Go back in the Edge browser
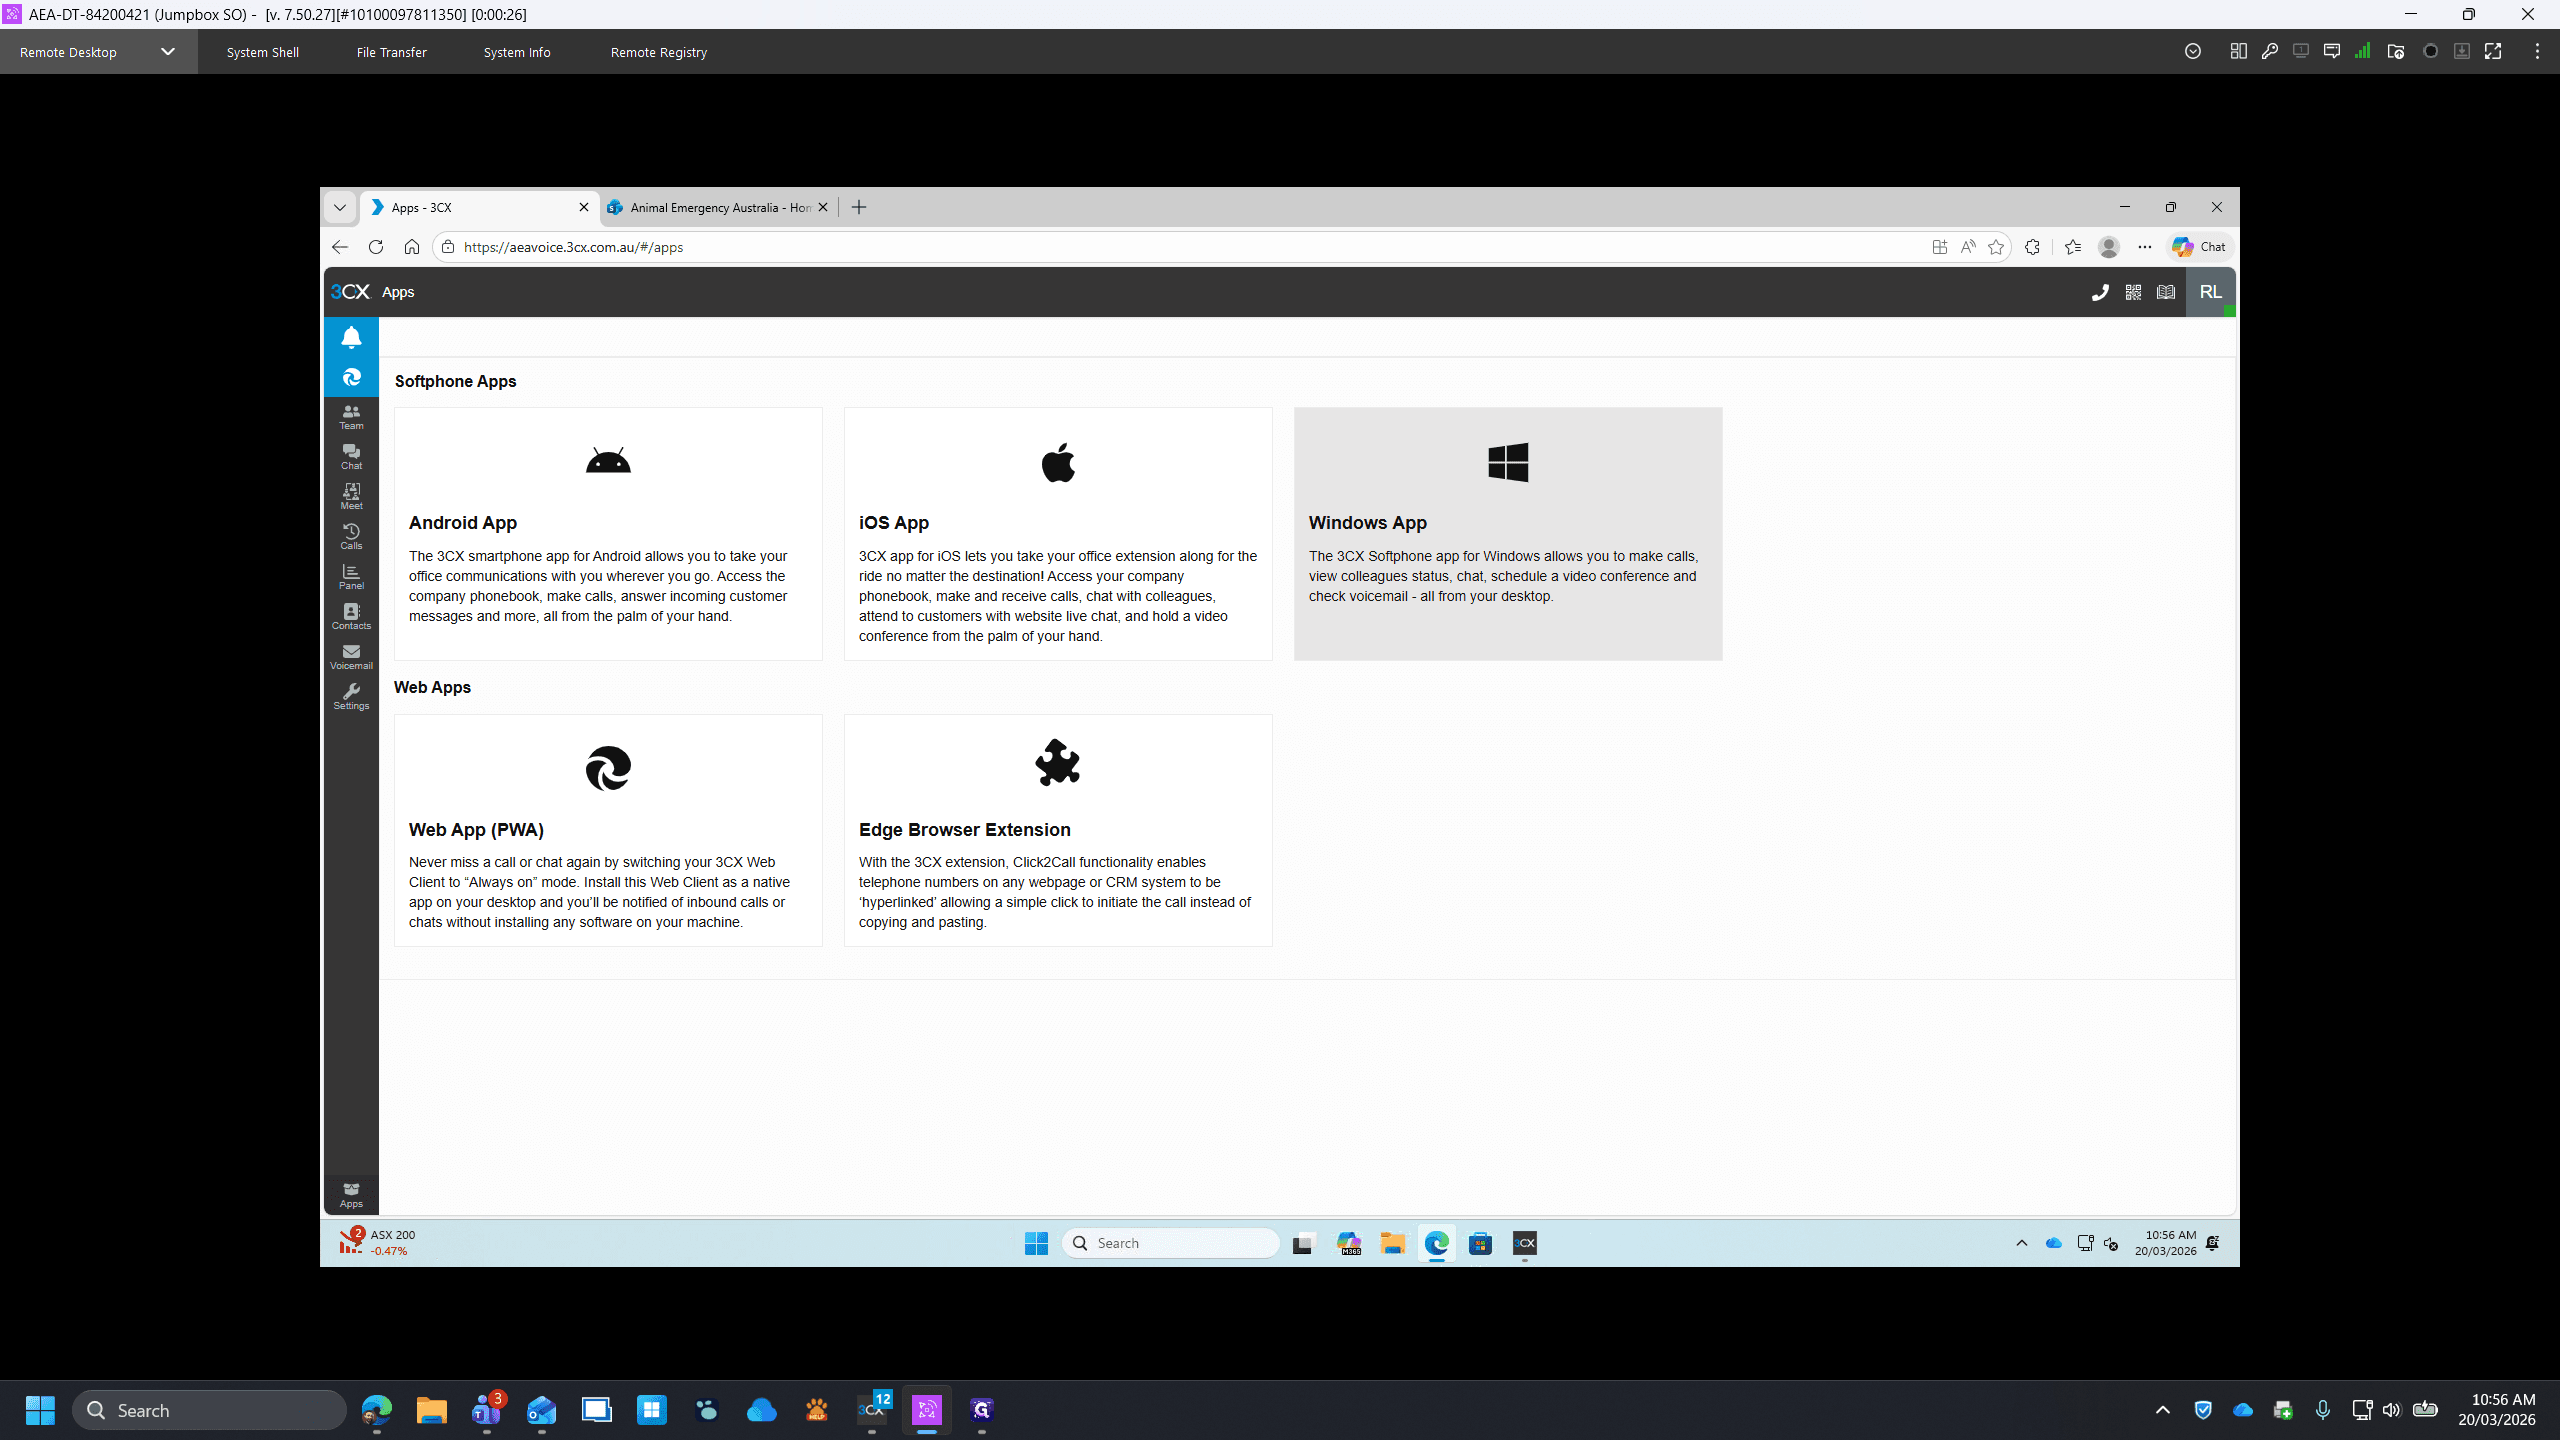 point(340,247)
